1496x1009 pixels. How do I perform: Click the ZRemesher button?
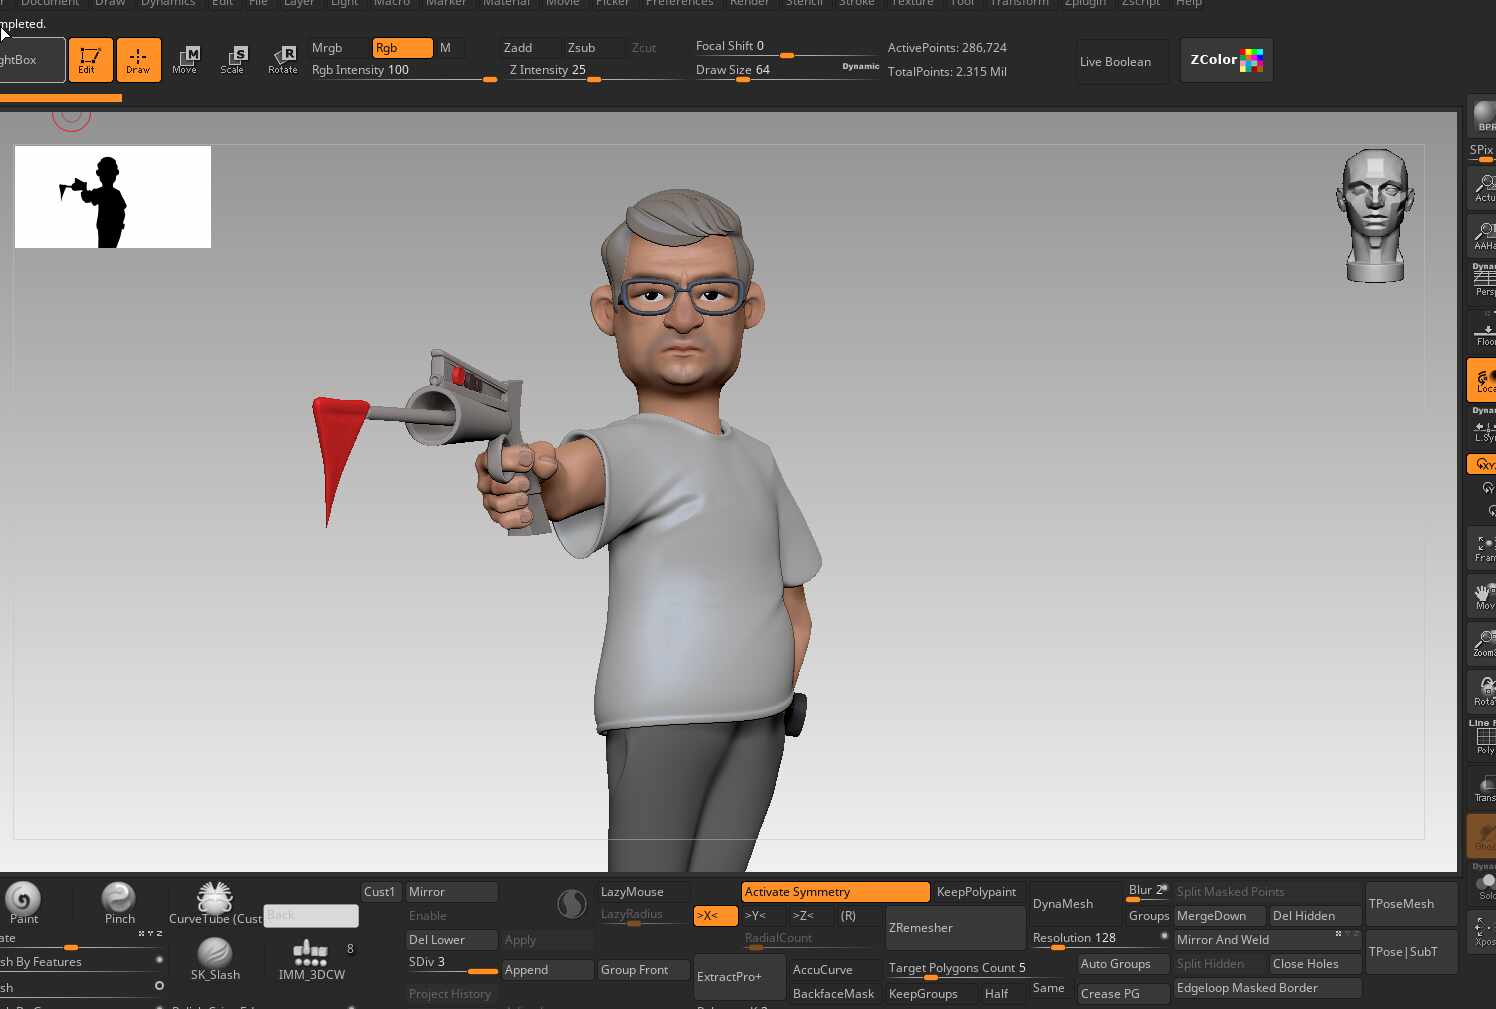tap(921, 928)
